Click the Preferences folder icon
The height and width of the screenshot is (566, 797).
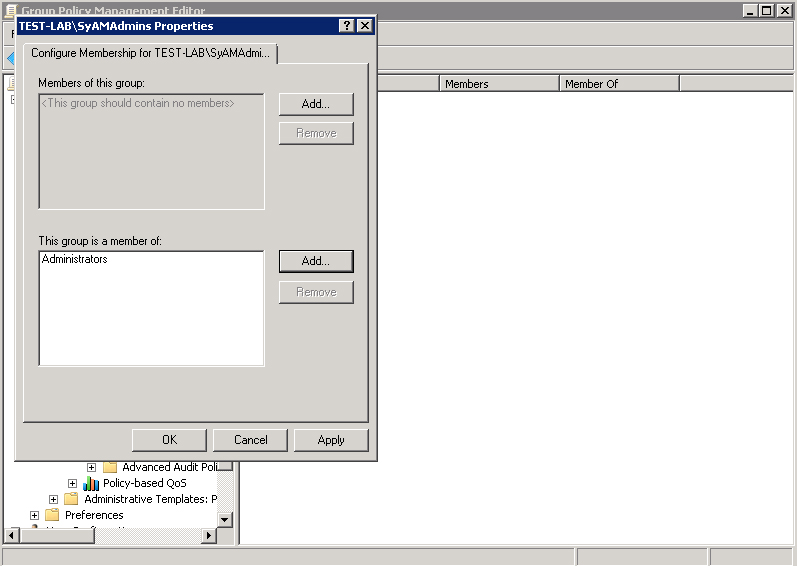pos(52,515)
